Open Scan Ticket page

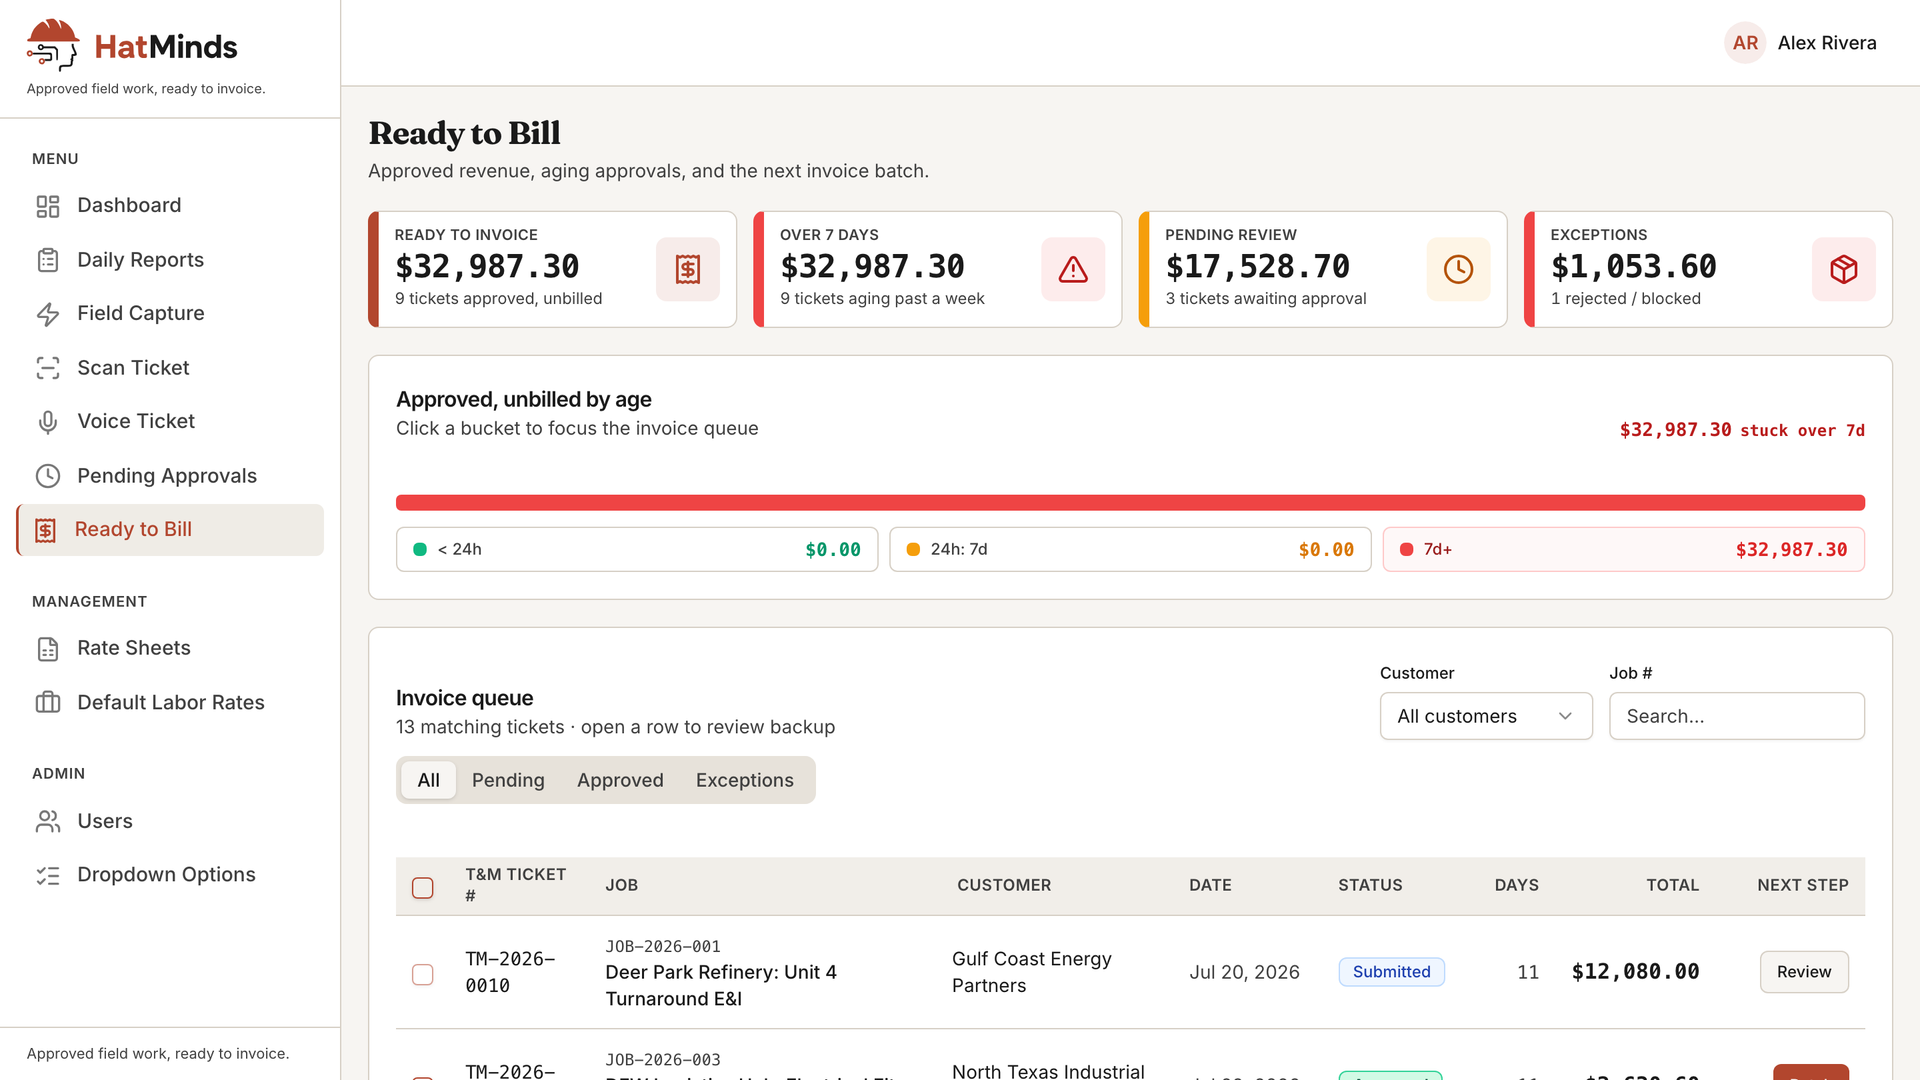[170, 368]
